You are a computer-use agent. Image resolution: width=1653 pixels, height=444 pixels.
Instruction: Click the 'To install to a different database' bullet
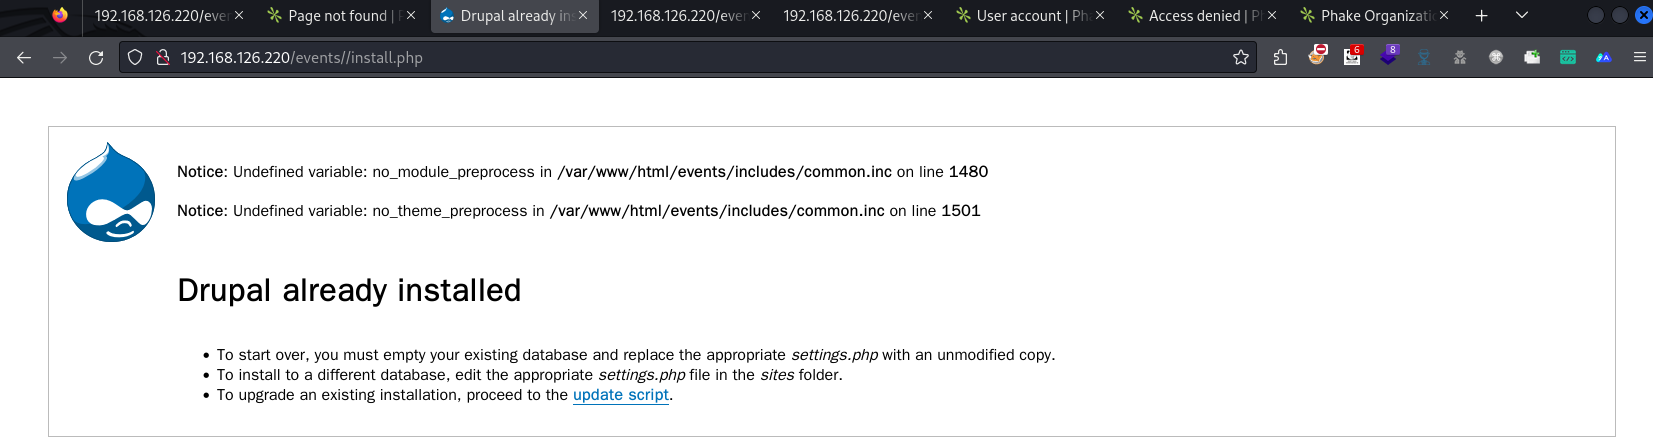[529, 375]
